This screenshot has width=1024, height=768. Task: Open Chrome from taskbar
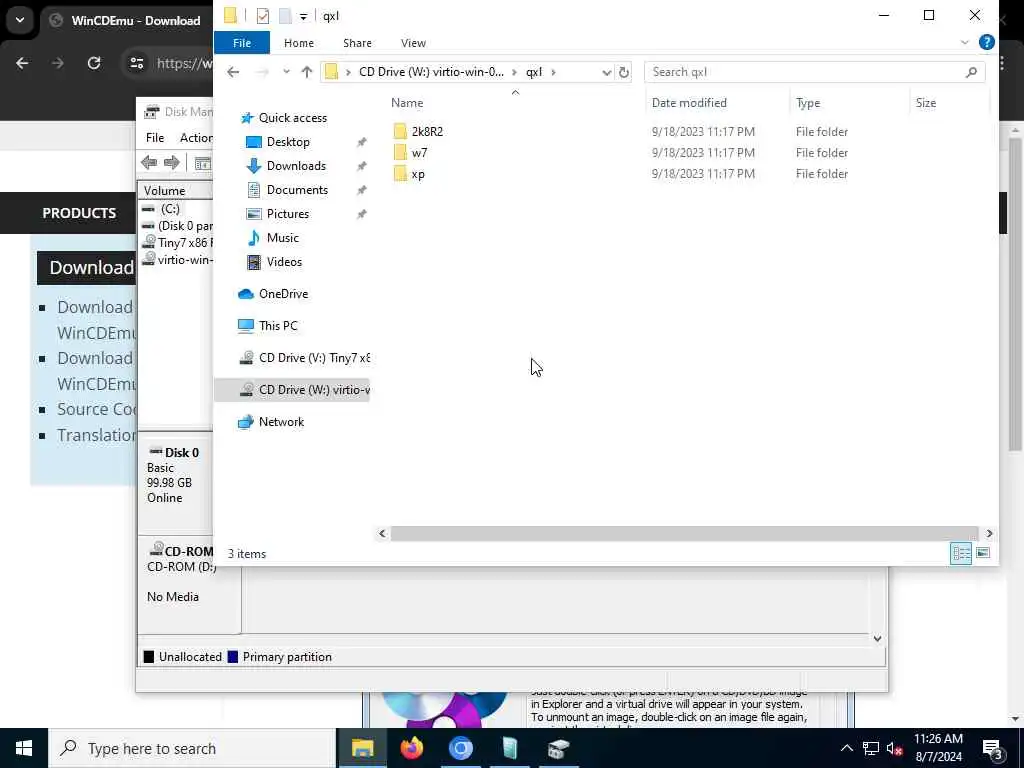point(460,748)
